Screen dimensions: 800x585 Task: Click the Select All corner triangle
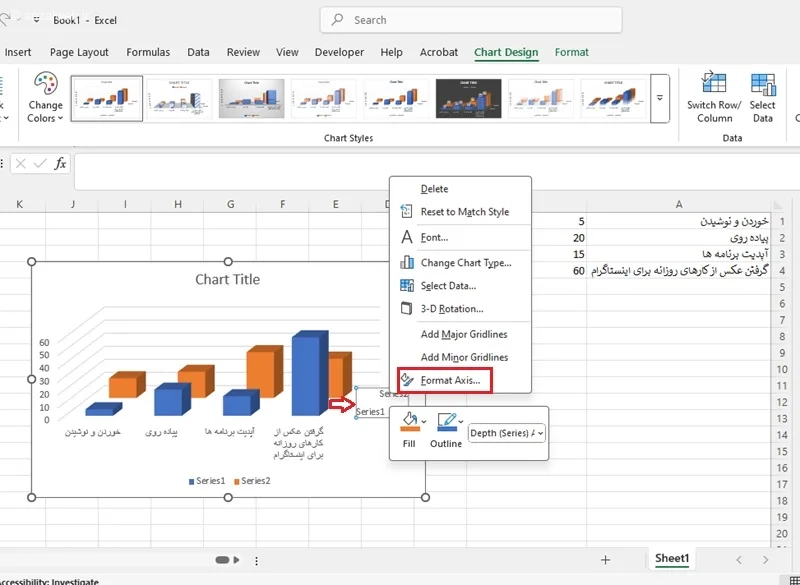(778, 205)
